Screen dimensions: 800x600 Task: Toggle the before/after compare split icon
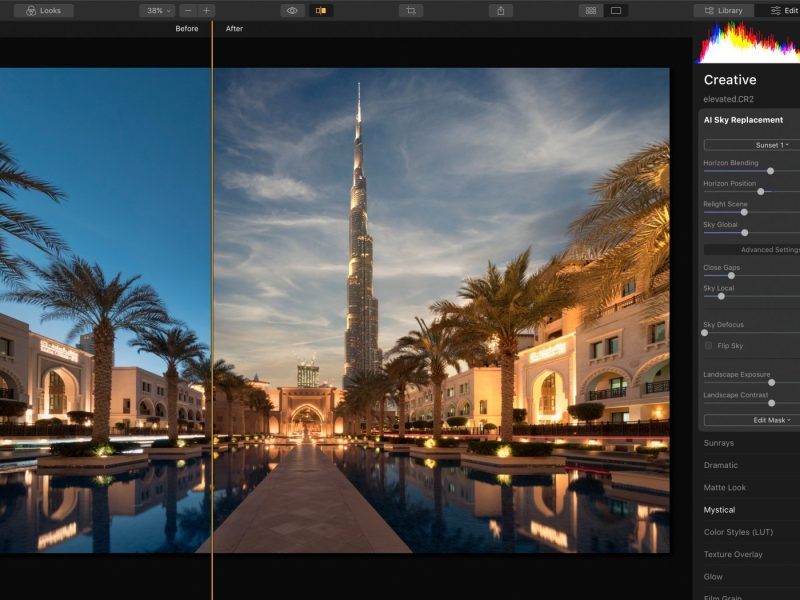(x=321, y=11)
